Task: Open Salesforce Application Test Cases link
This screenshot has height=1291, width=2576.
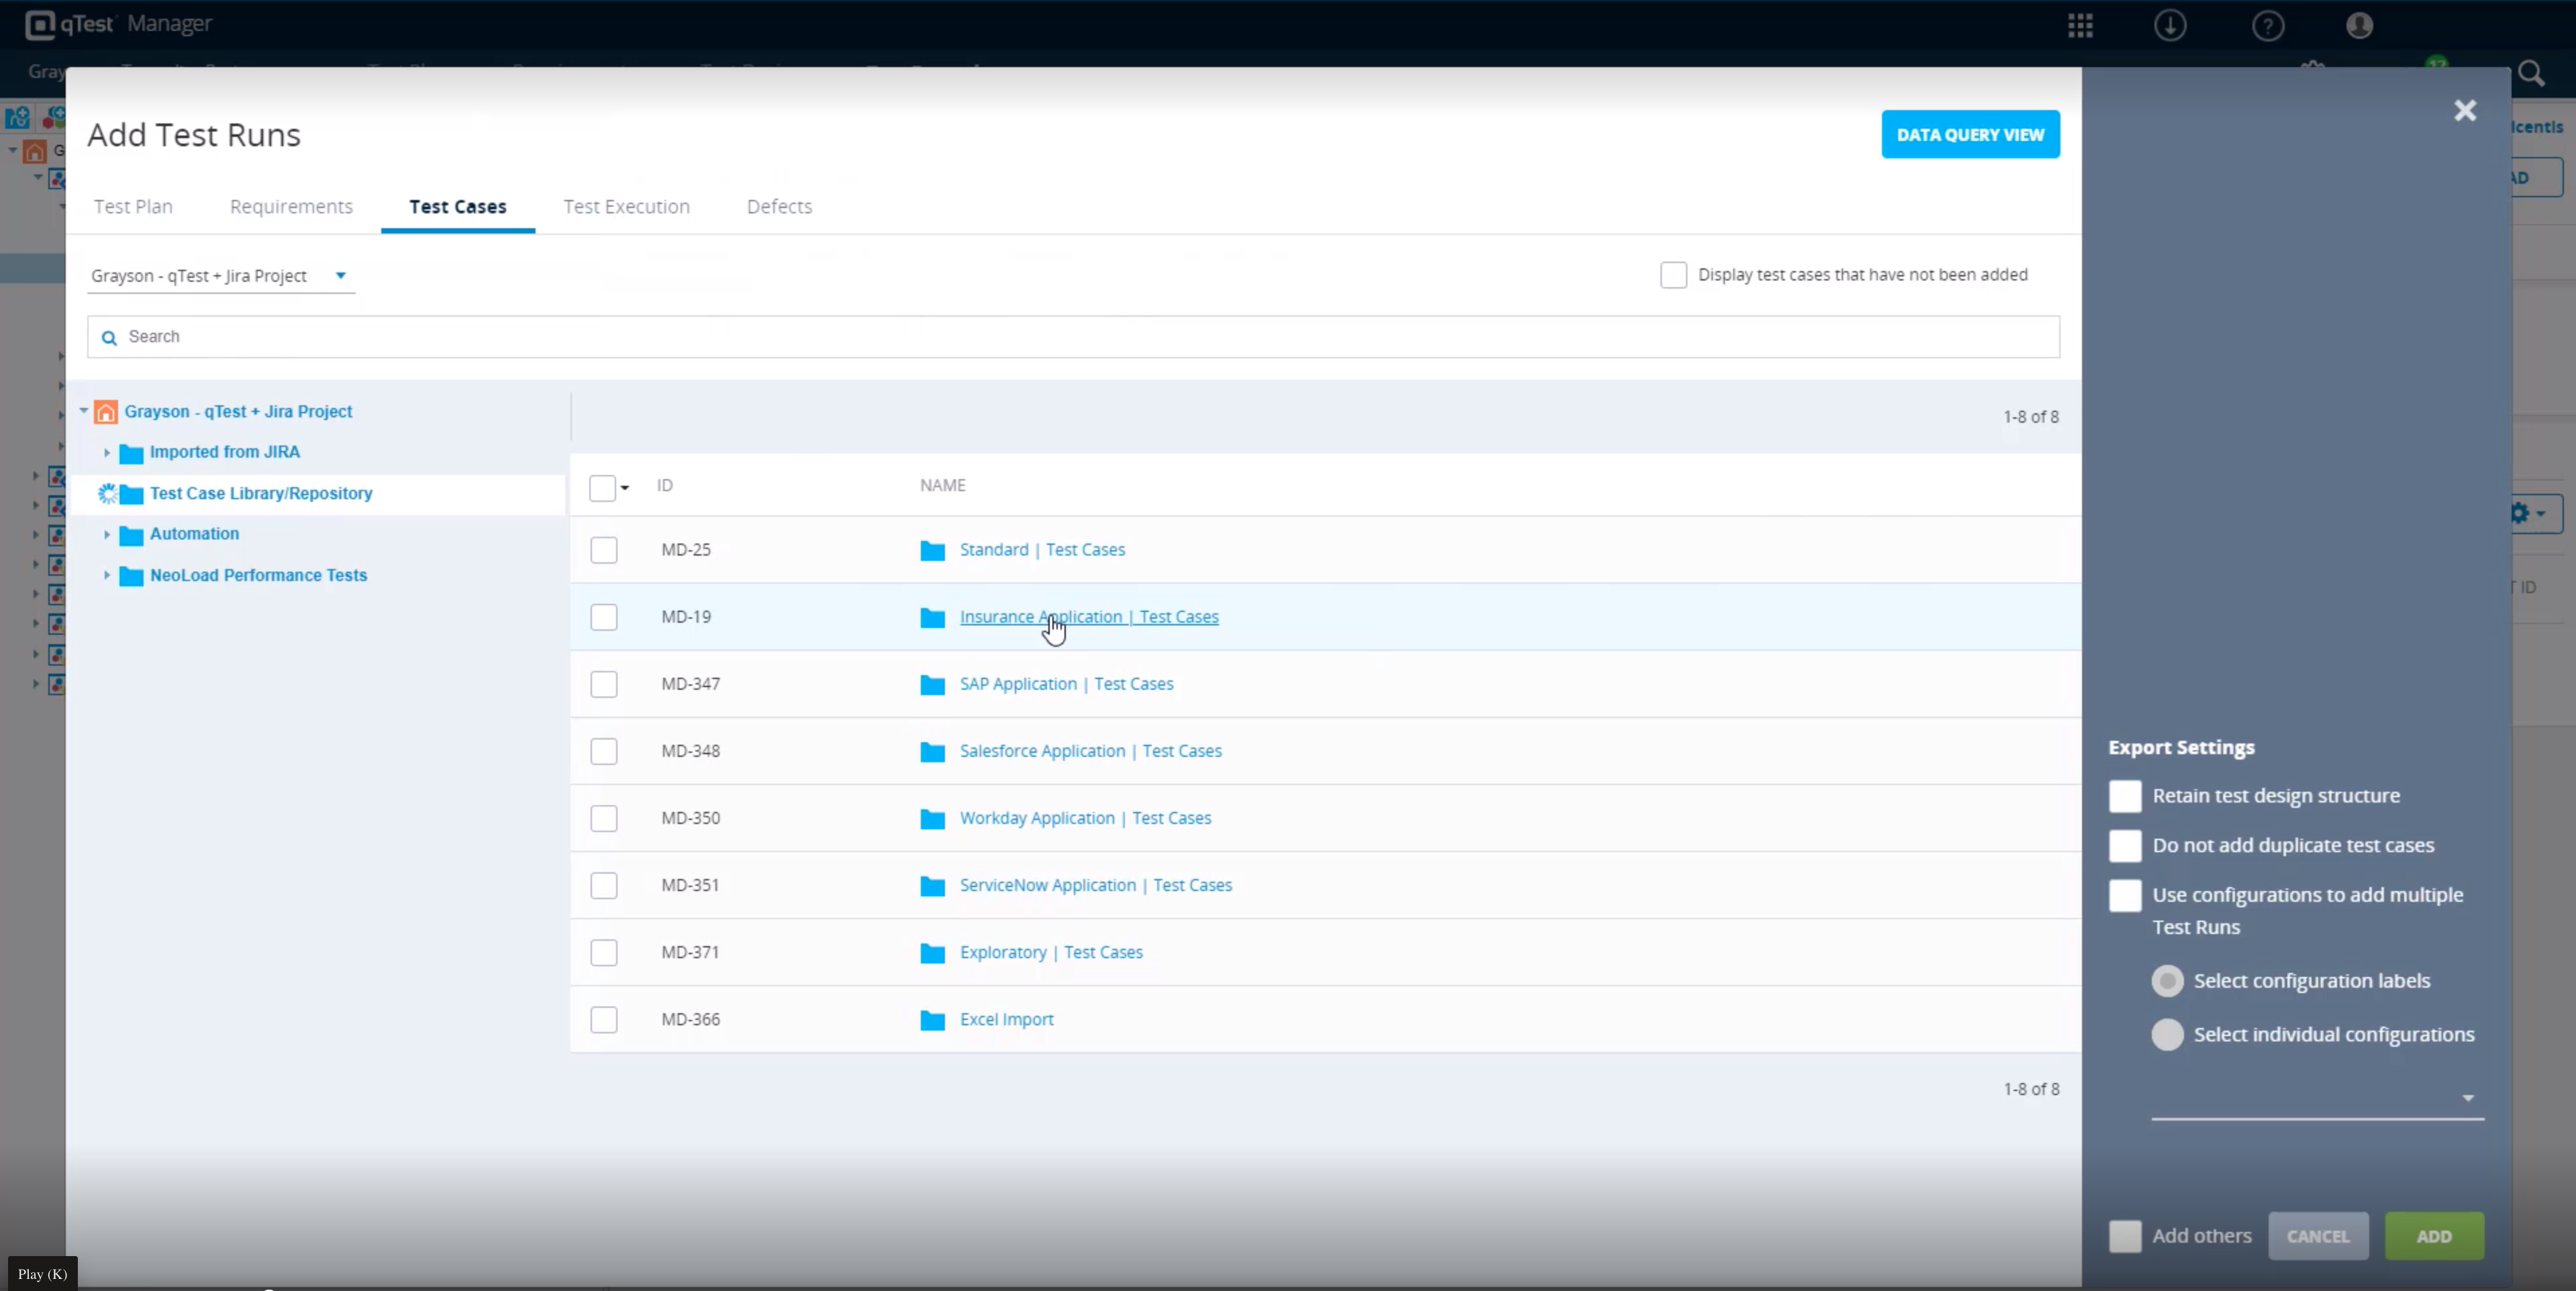Action: (x=1090, y=751)
